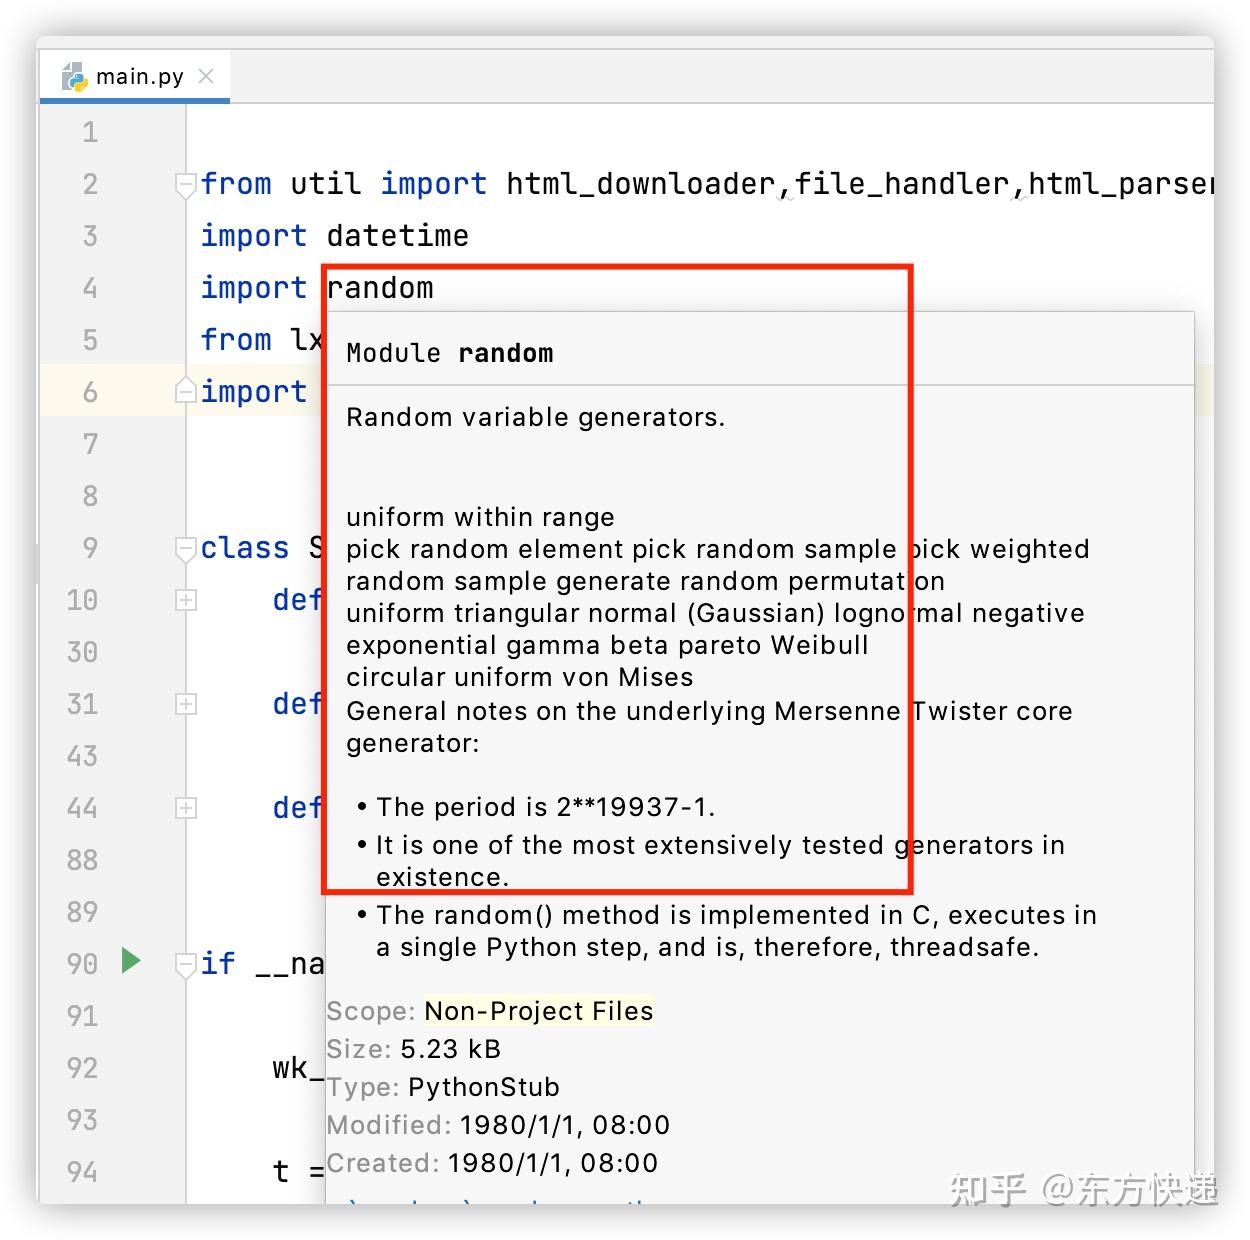Click line number 6 in gutter
The image size is (1250, 1240).
pyautogui.click(x=90, y=392)
